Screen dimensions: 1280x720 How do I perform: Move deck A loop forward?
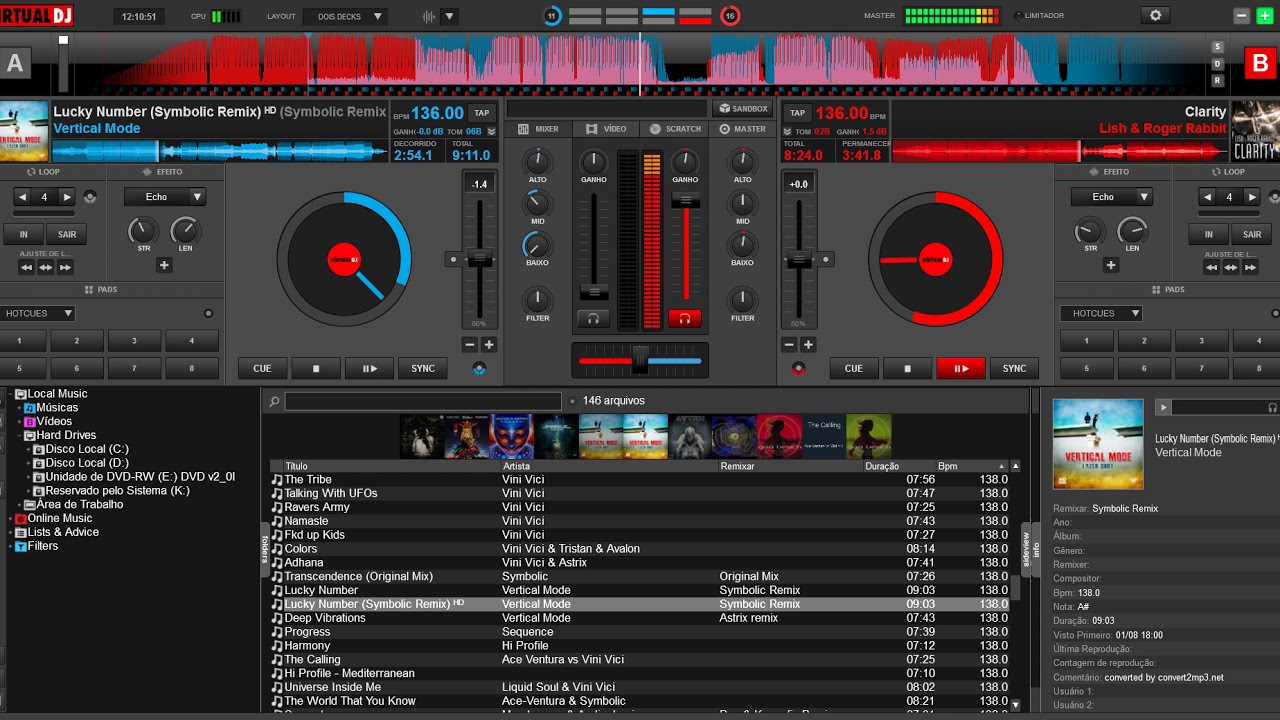pyautogui.click(x=65, y=267)
